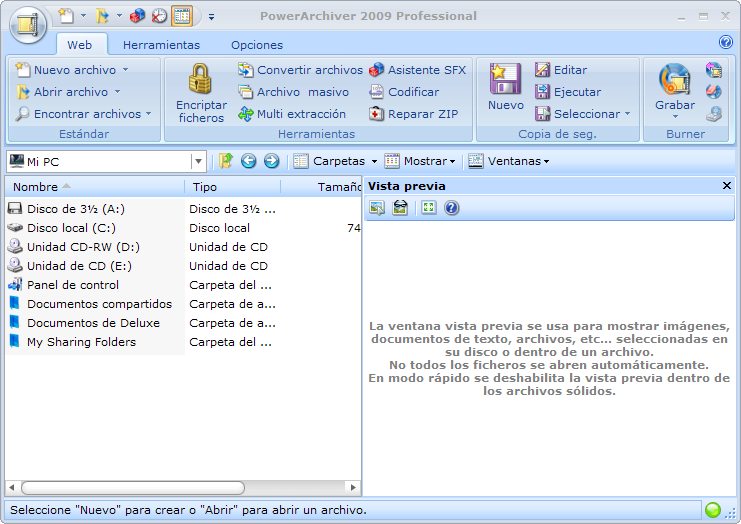Open the Mostrar view dropdown
Screen dimensions: 741x524
pyautogui.click(x=420, y=161)
